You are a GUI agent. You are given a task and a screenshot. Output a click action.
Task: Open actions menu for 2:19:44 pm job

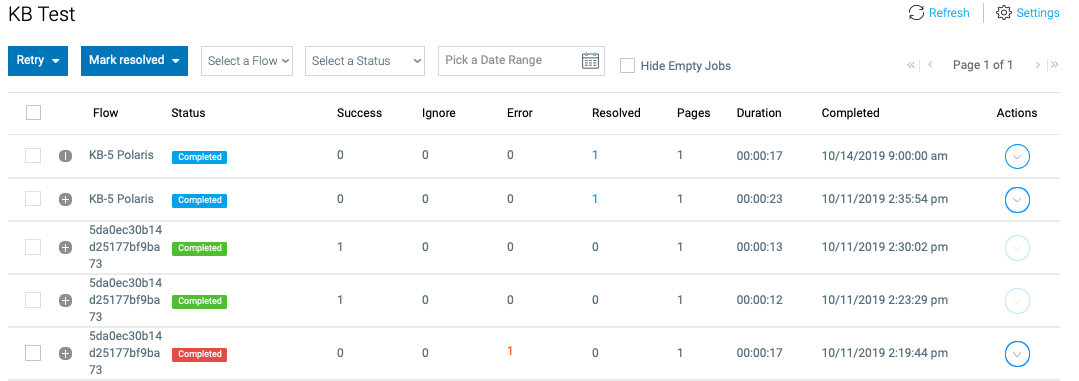click(1017, 354)
